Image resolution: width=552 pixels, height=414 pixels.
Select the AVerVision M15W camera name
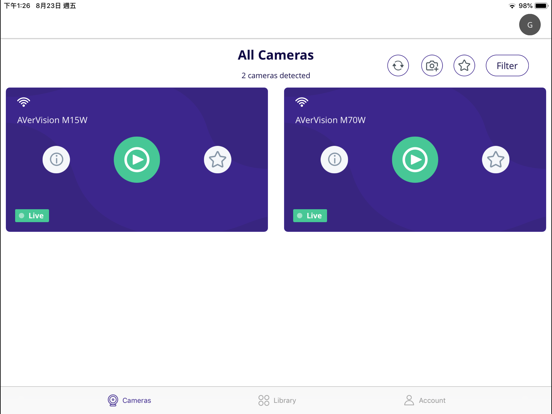pyautogui.click(x=52, y=120)
